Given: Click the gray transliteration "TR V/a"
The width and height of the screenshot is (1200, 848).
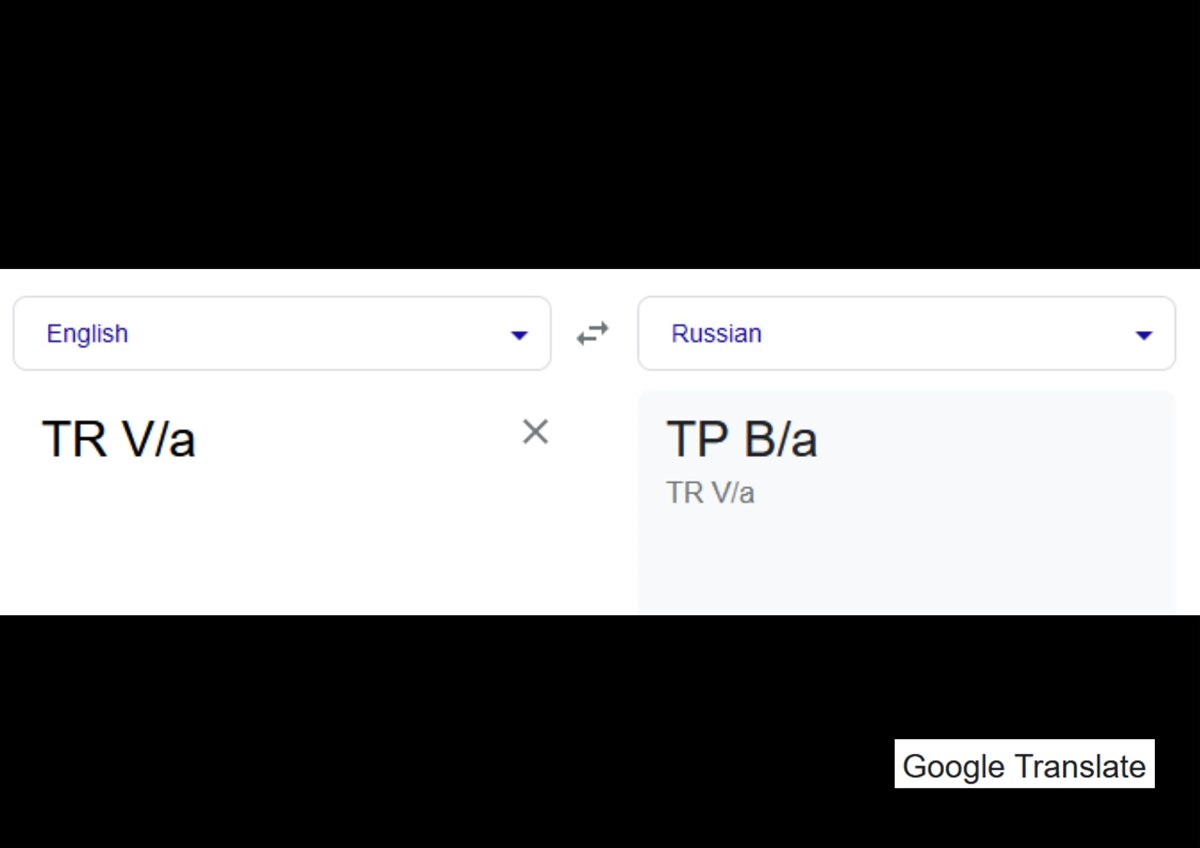Looking at the screenshot, I should [710, 493].
